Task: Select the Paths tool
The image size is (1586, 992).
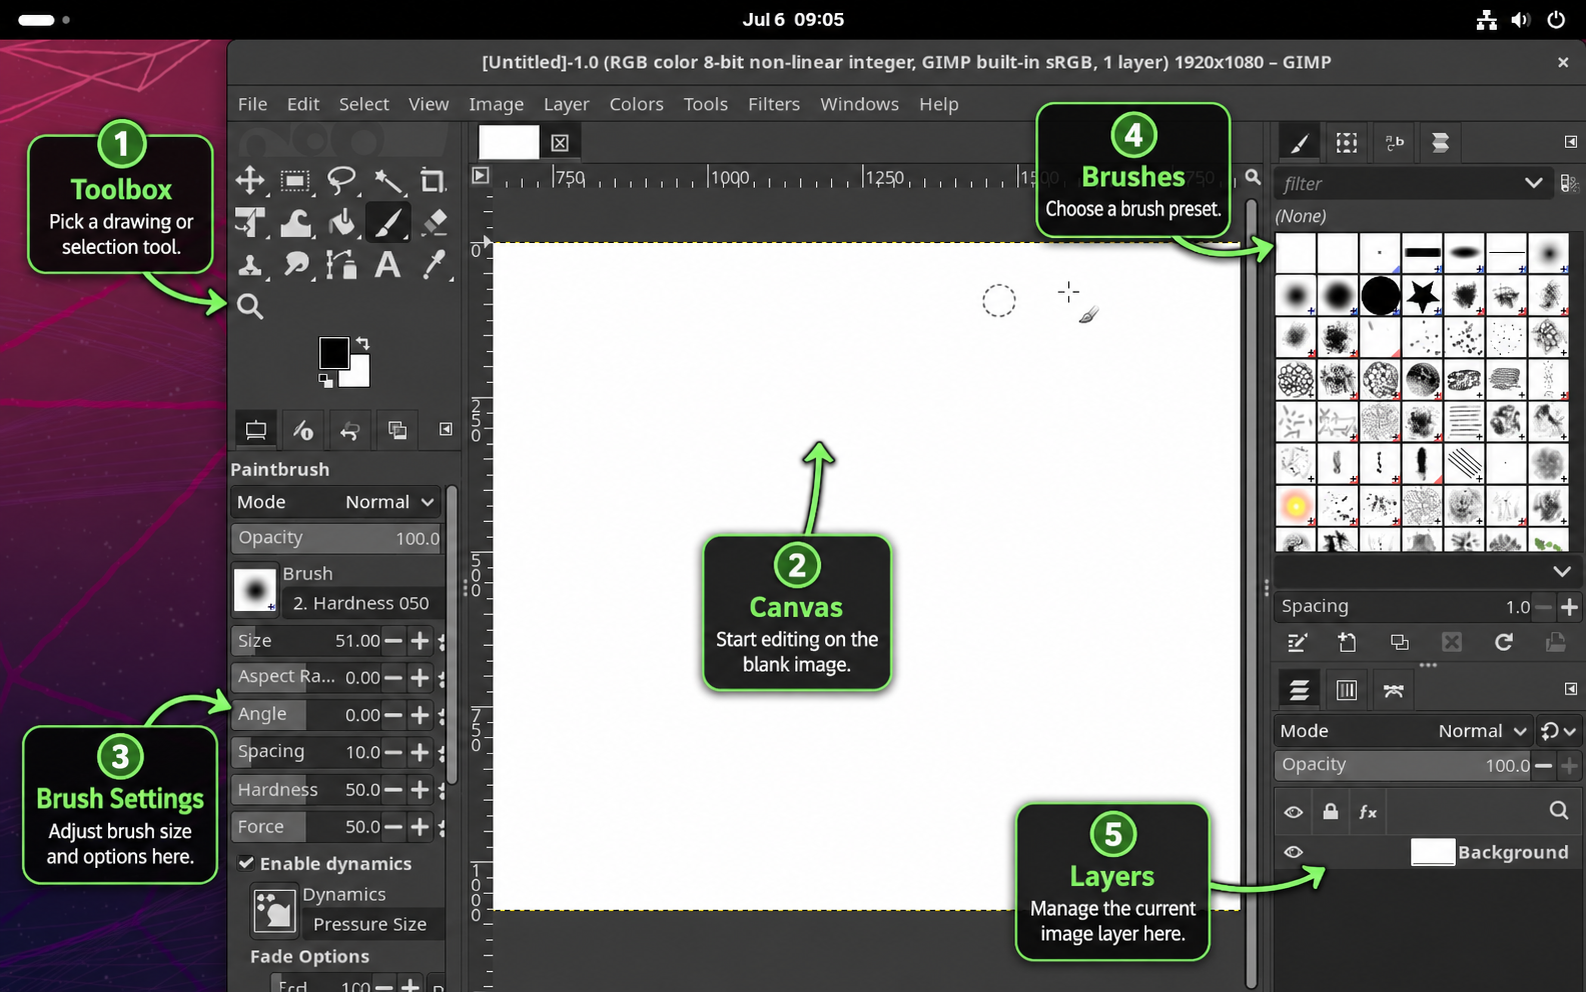Action: point(342,265)
